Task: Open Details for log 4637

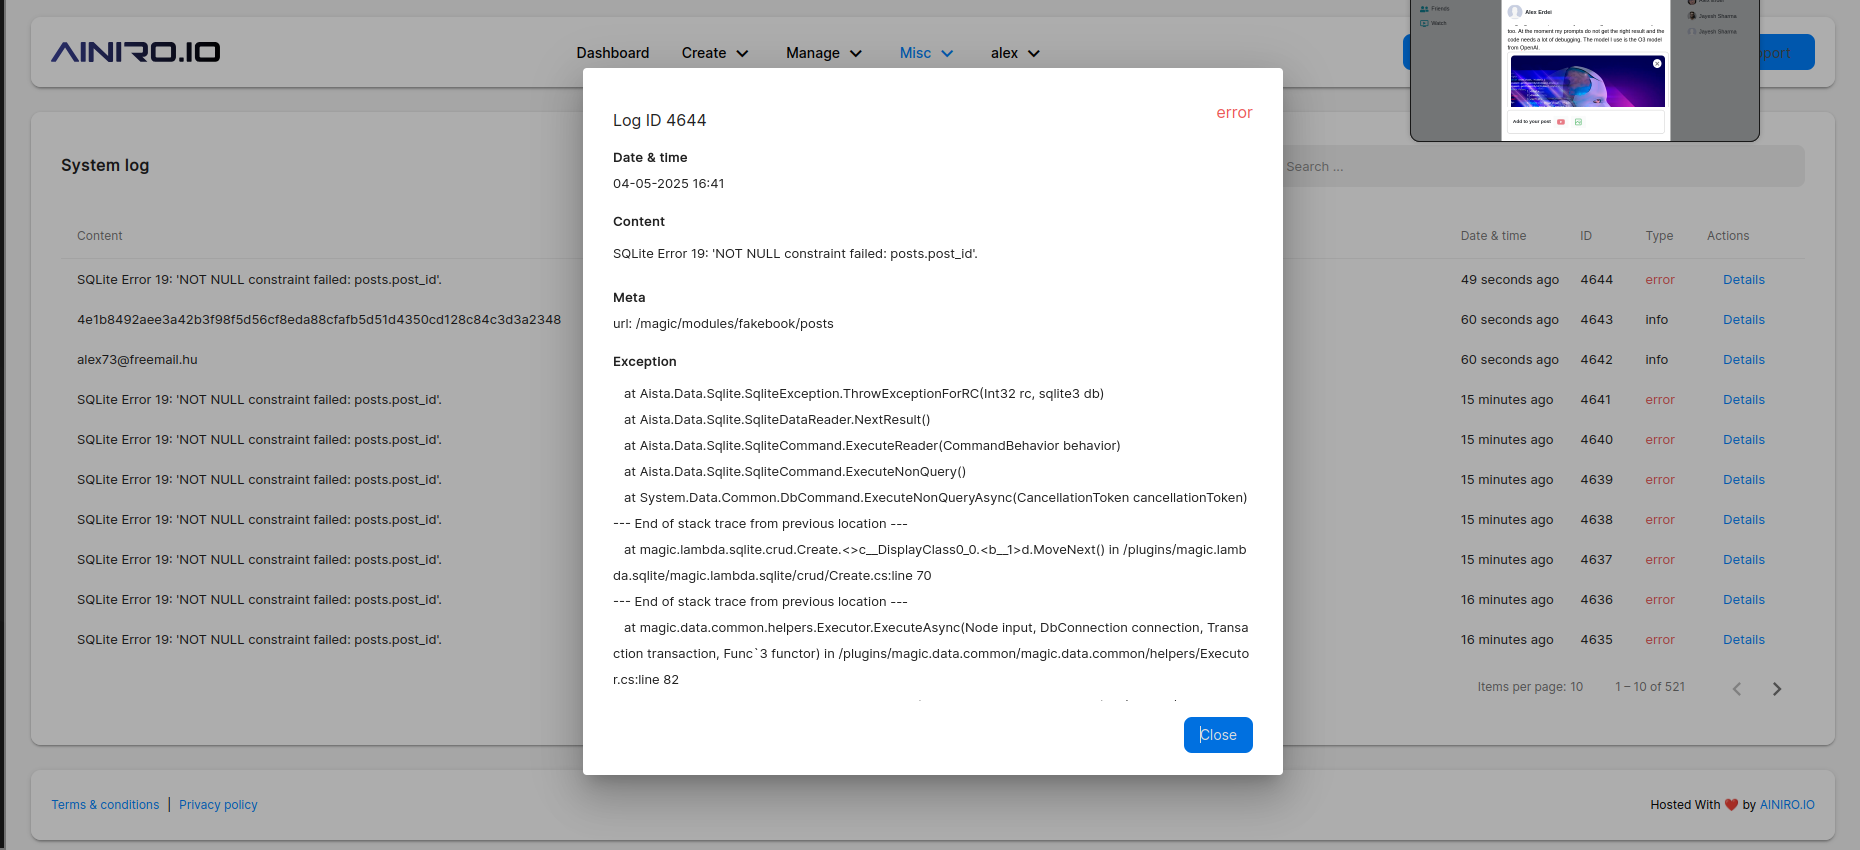Action: pyautogui.click(x=1743, y=560)
